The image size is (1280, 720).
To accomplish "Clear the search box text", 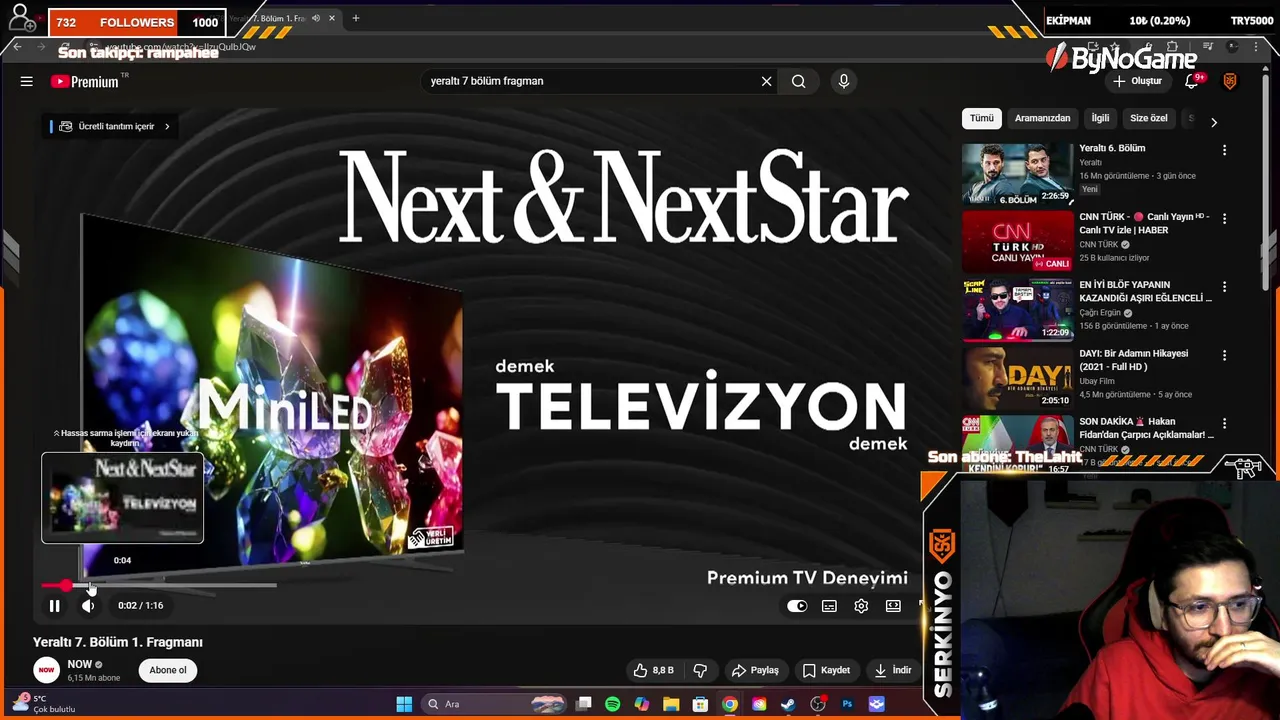I will [x=766, y=81].
